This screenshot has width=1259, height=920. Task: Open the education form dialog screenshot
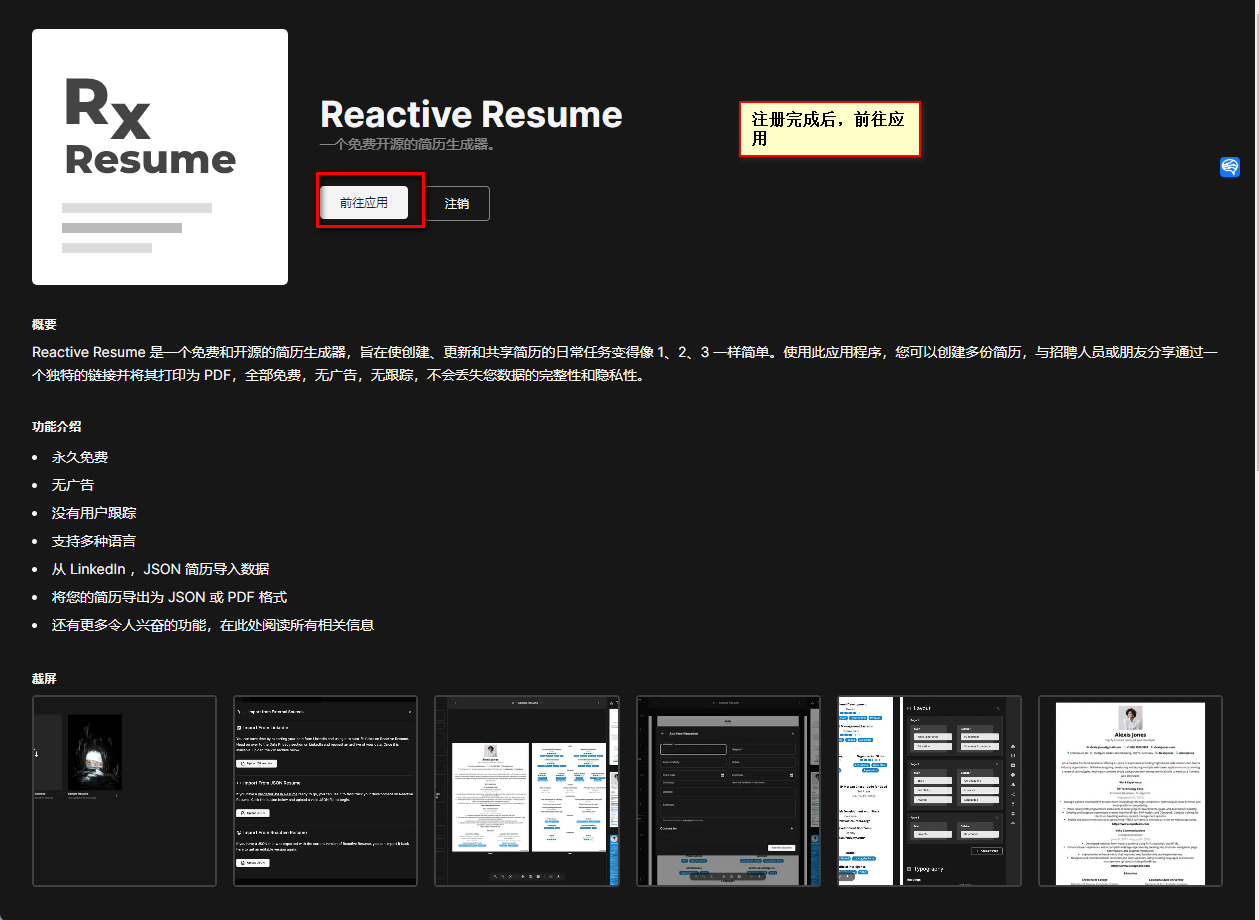(728, 790)
